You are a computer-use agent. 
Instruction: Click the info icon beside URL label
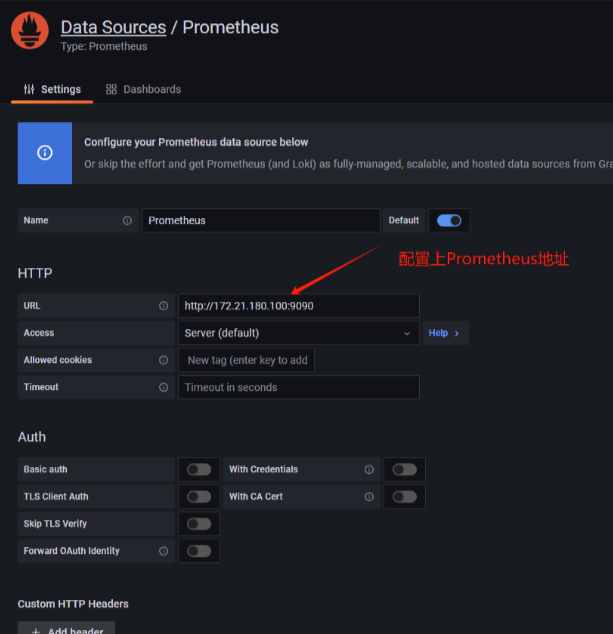point(163,306)
